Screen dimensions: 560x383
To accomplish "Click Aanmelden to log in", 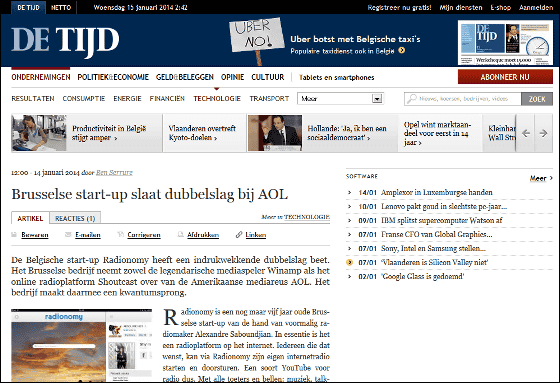I will tap(536, 8).
